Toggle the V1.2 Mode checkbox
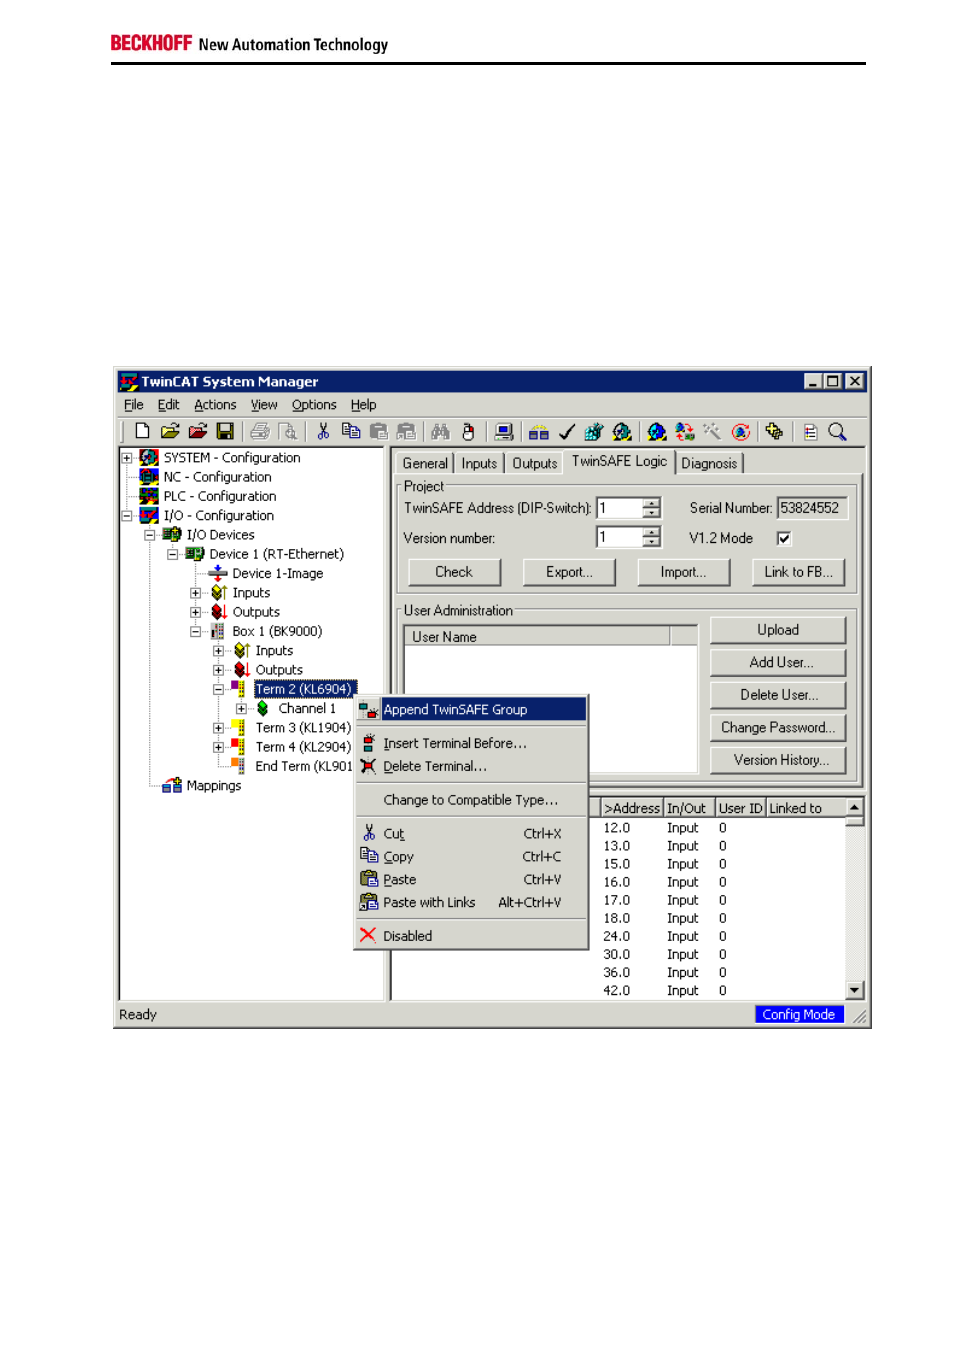This screenshot has height=1350, width=954. (x=784, y=538)
